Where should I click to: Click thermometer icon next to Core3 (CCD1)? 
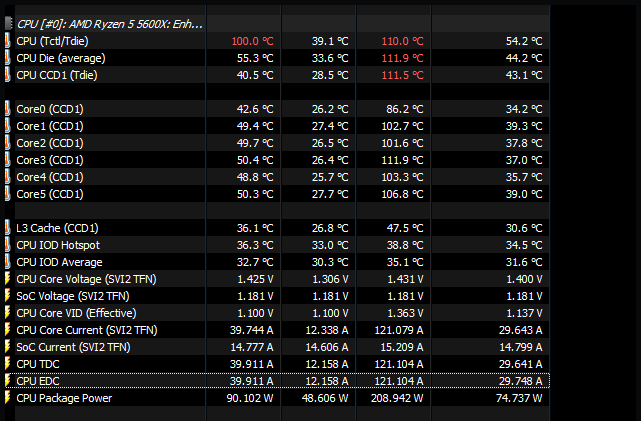[7, 160]
